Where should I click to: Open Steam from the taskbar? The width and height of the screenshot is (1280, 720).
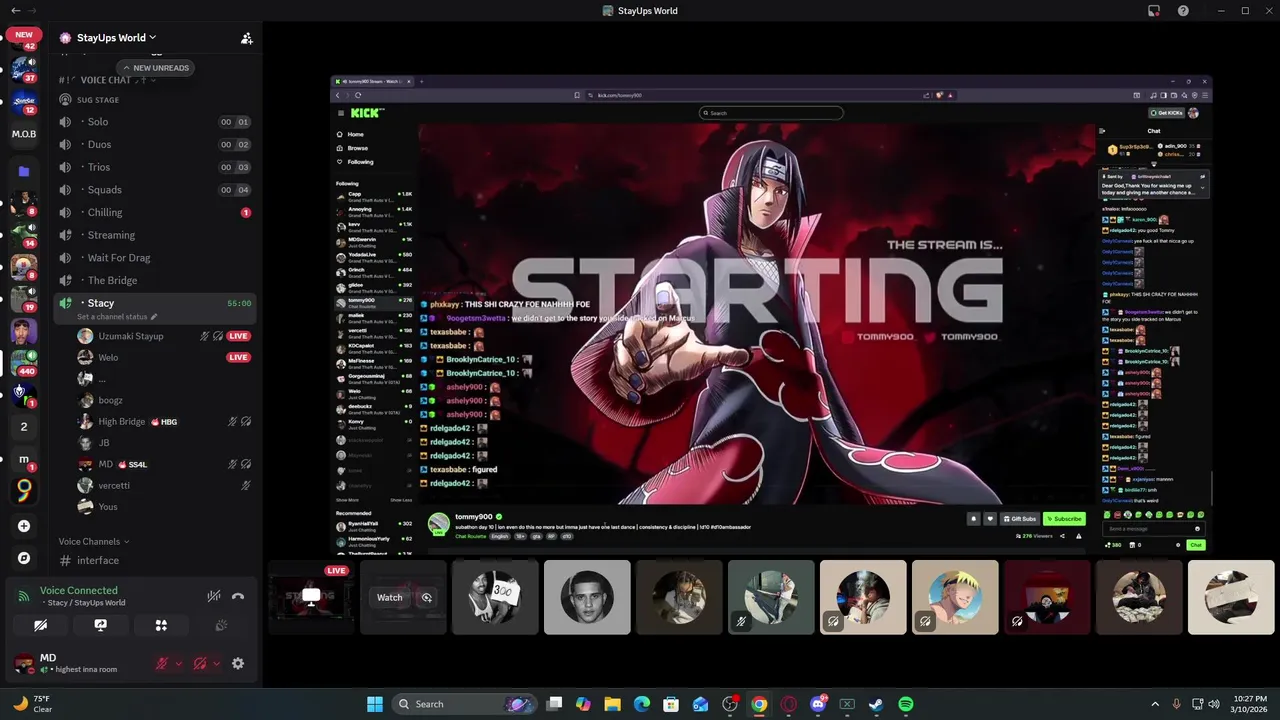[x=876, y=704]
